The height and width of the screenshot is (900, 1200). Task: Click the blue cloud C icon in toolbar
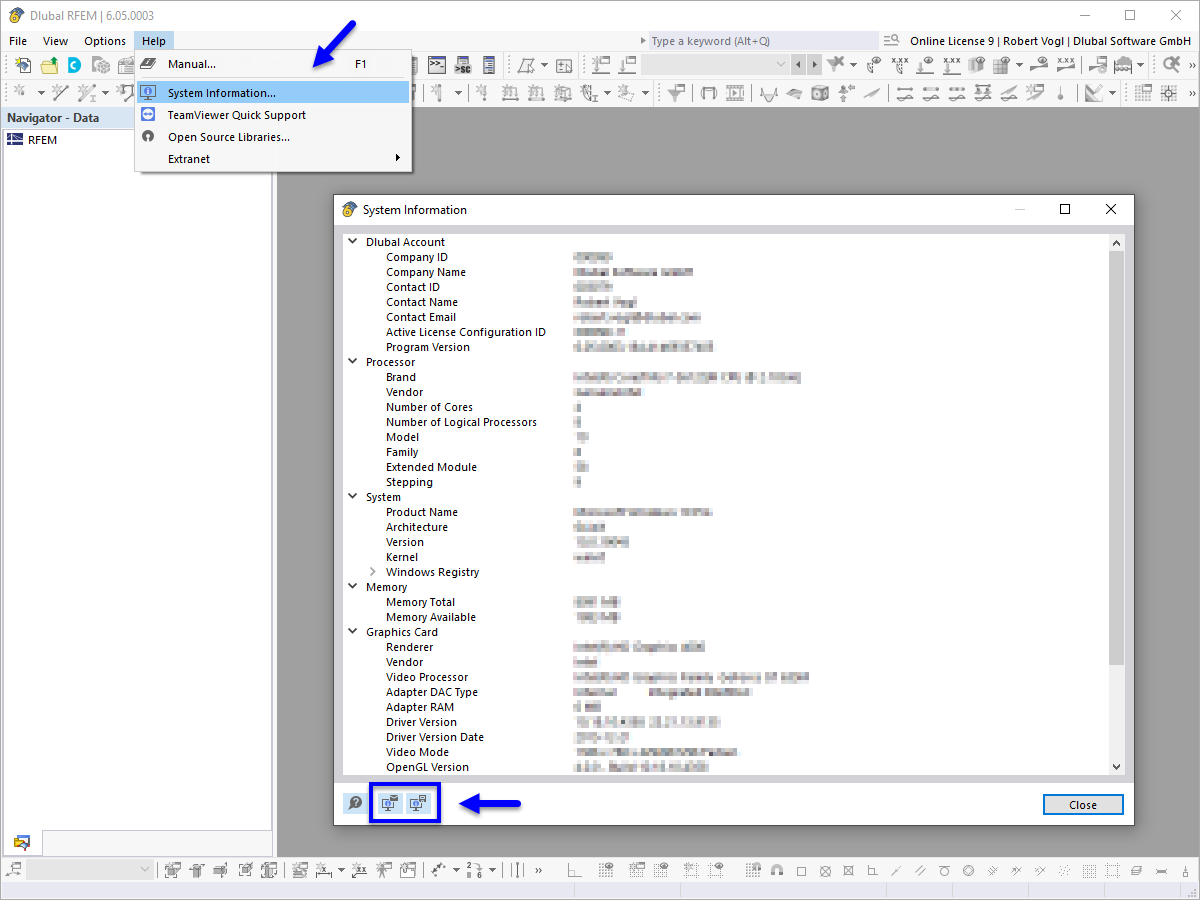coord(74,65)
